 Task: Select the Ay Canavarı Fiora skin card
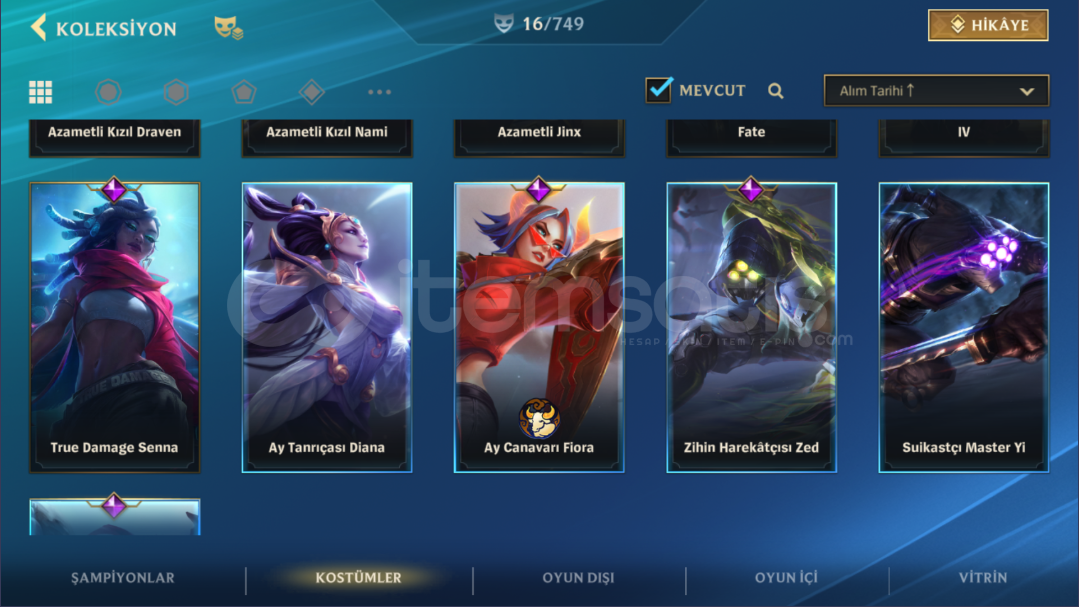pos(539,328)
